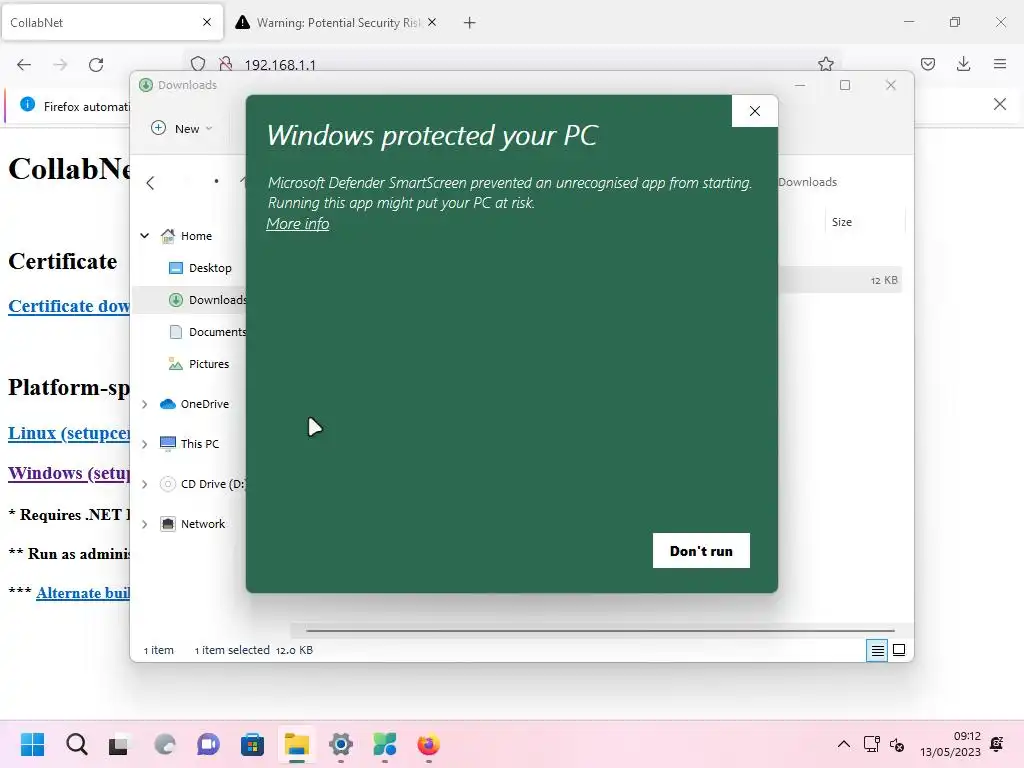Open the Windows Start menu
Screen dimensions: 1024x768
32,744
